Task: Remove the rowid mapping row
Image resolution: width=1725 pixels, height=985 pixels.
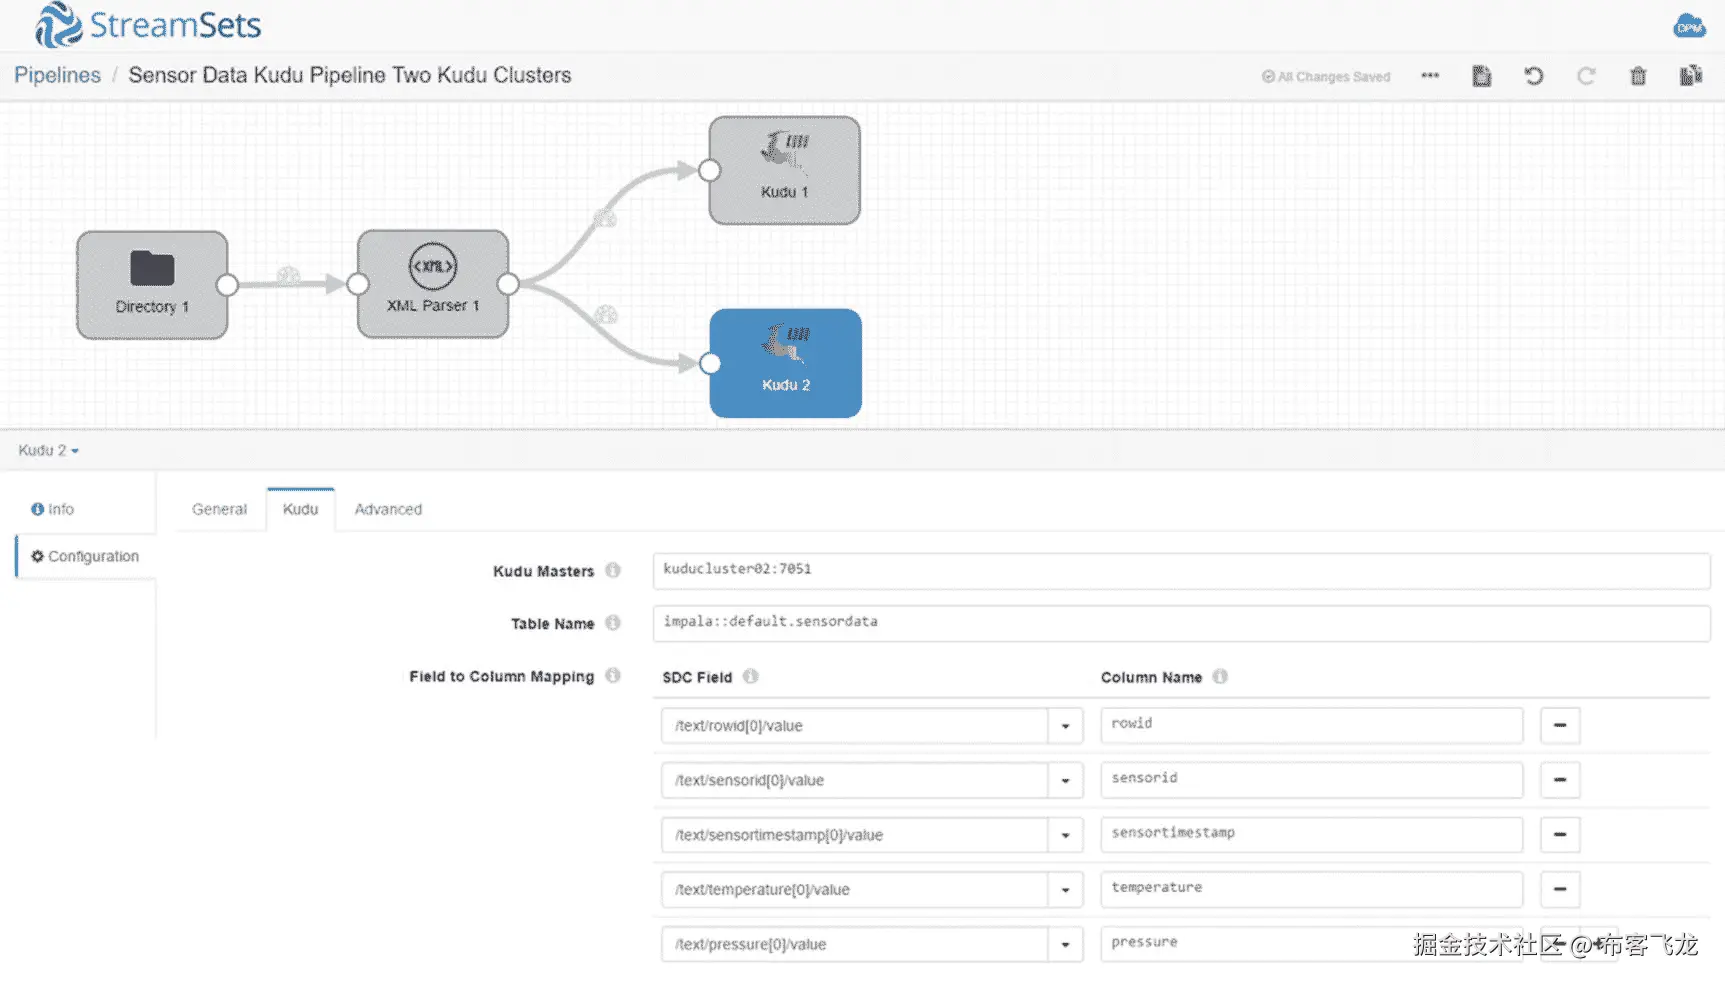Action: 1560,725
